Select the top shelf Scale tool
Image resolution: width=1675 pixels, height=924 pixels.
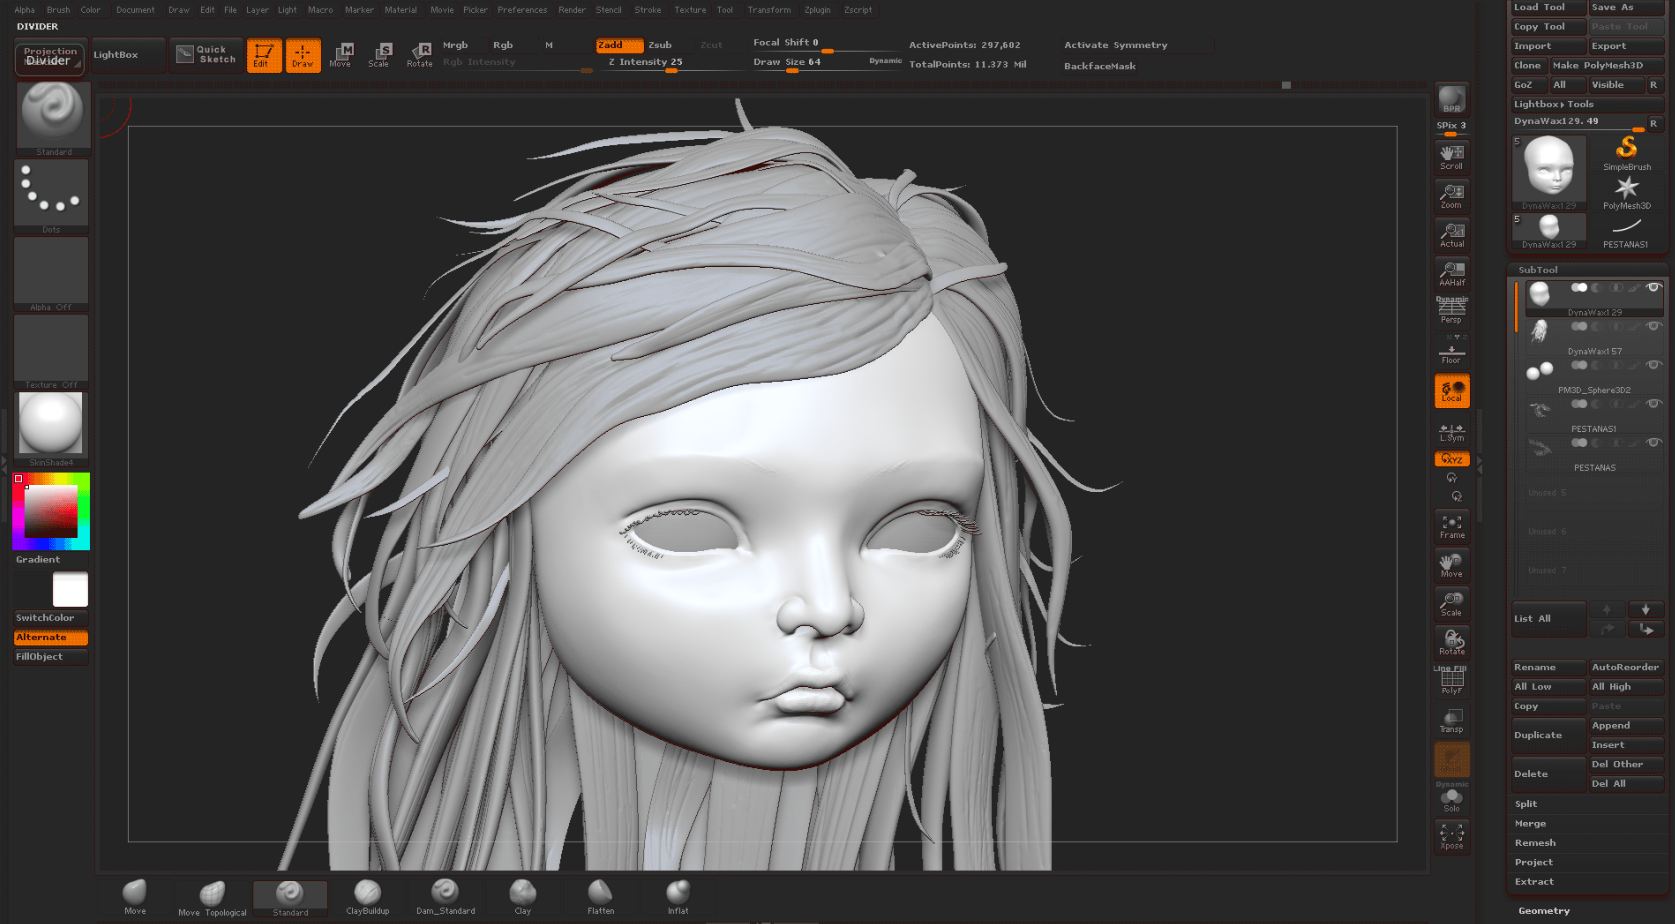tap(380, 55)
